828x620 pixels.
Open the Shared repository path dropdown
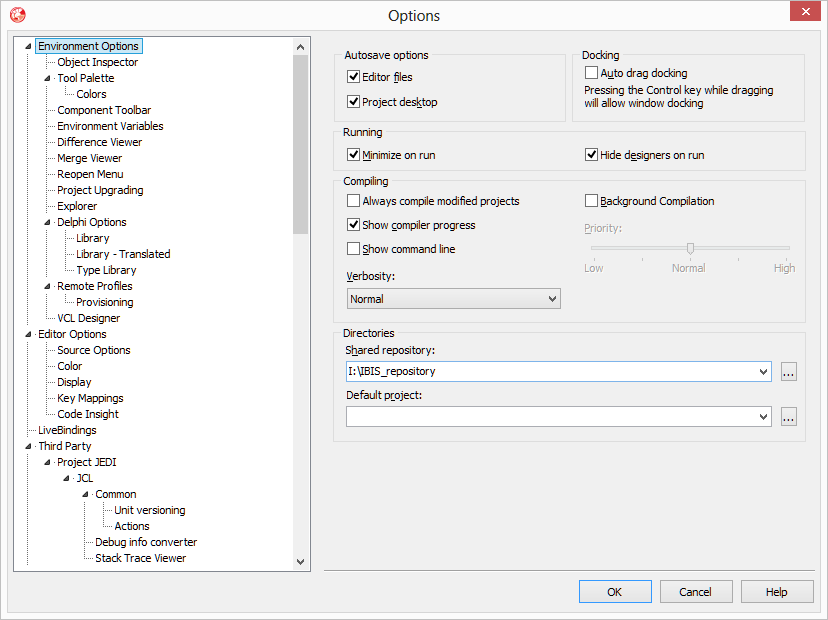[x=764, y=371]
